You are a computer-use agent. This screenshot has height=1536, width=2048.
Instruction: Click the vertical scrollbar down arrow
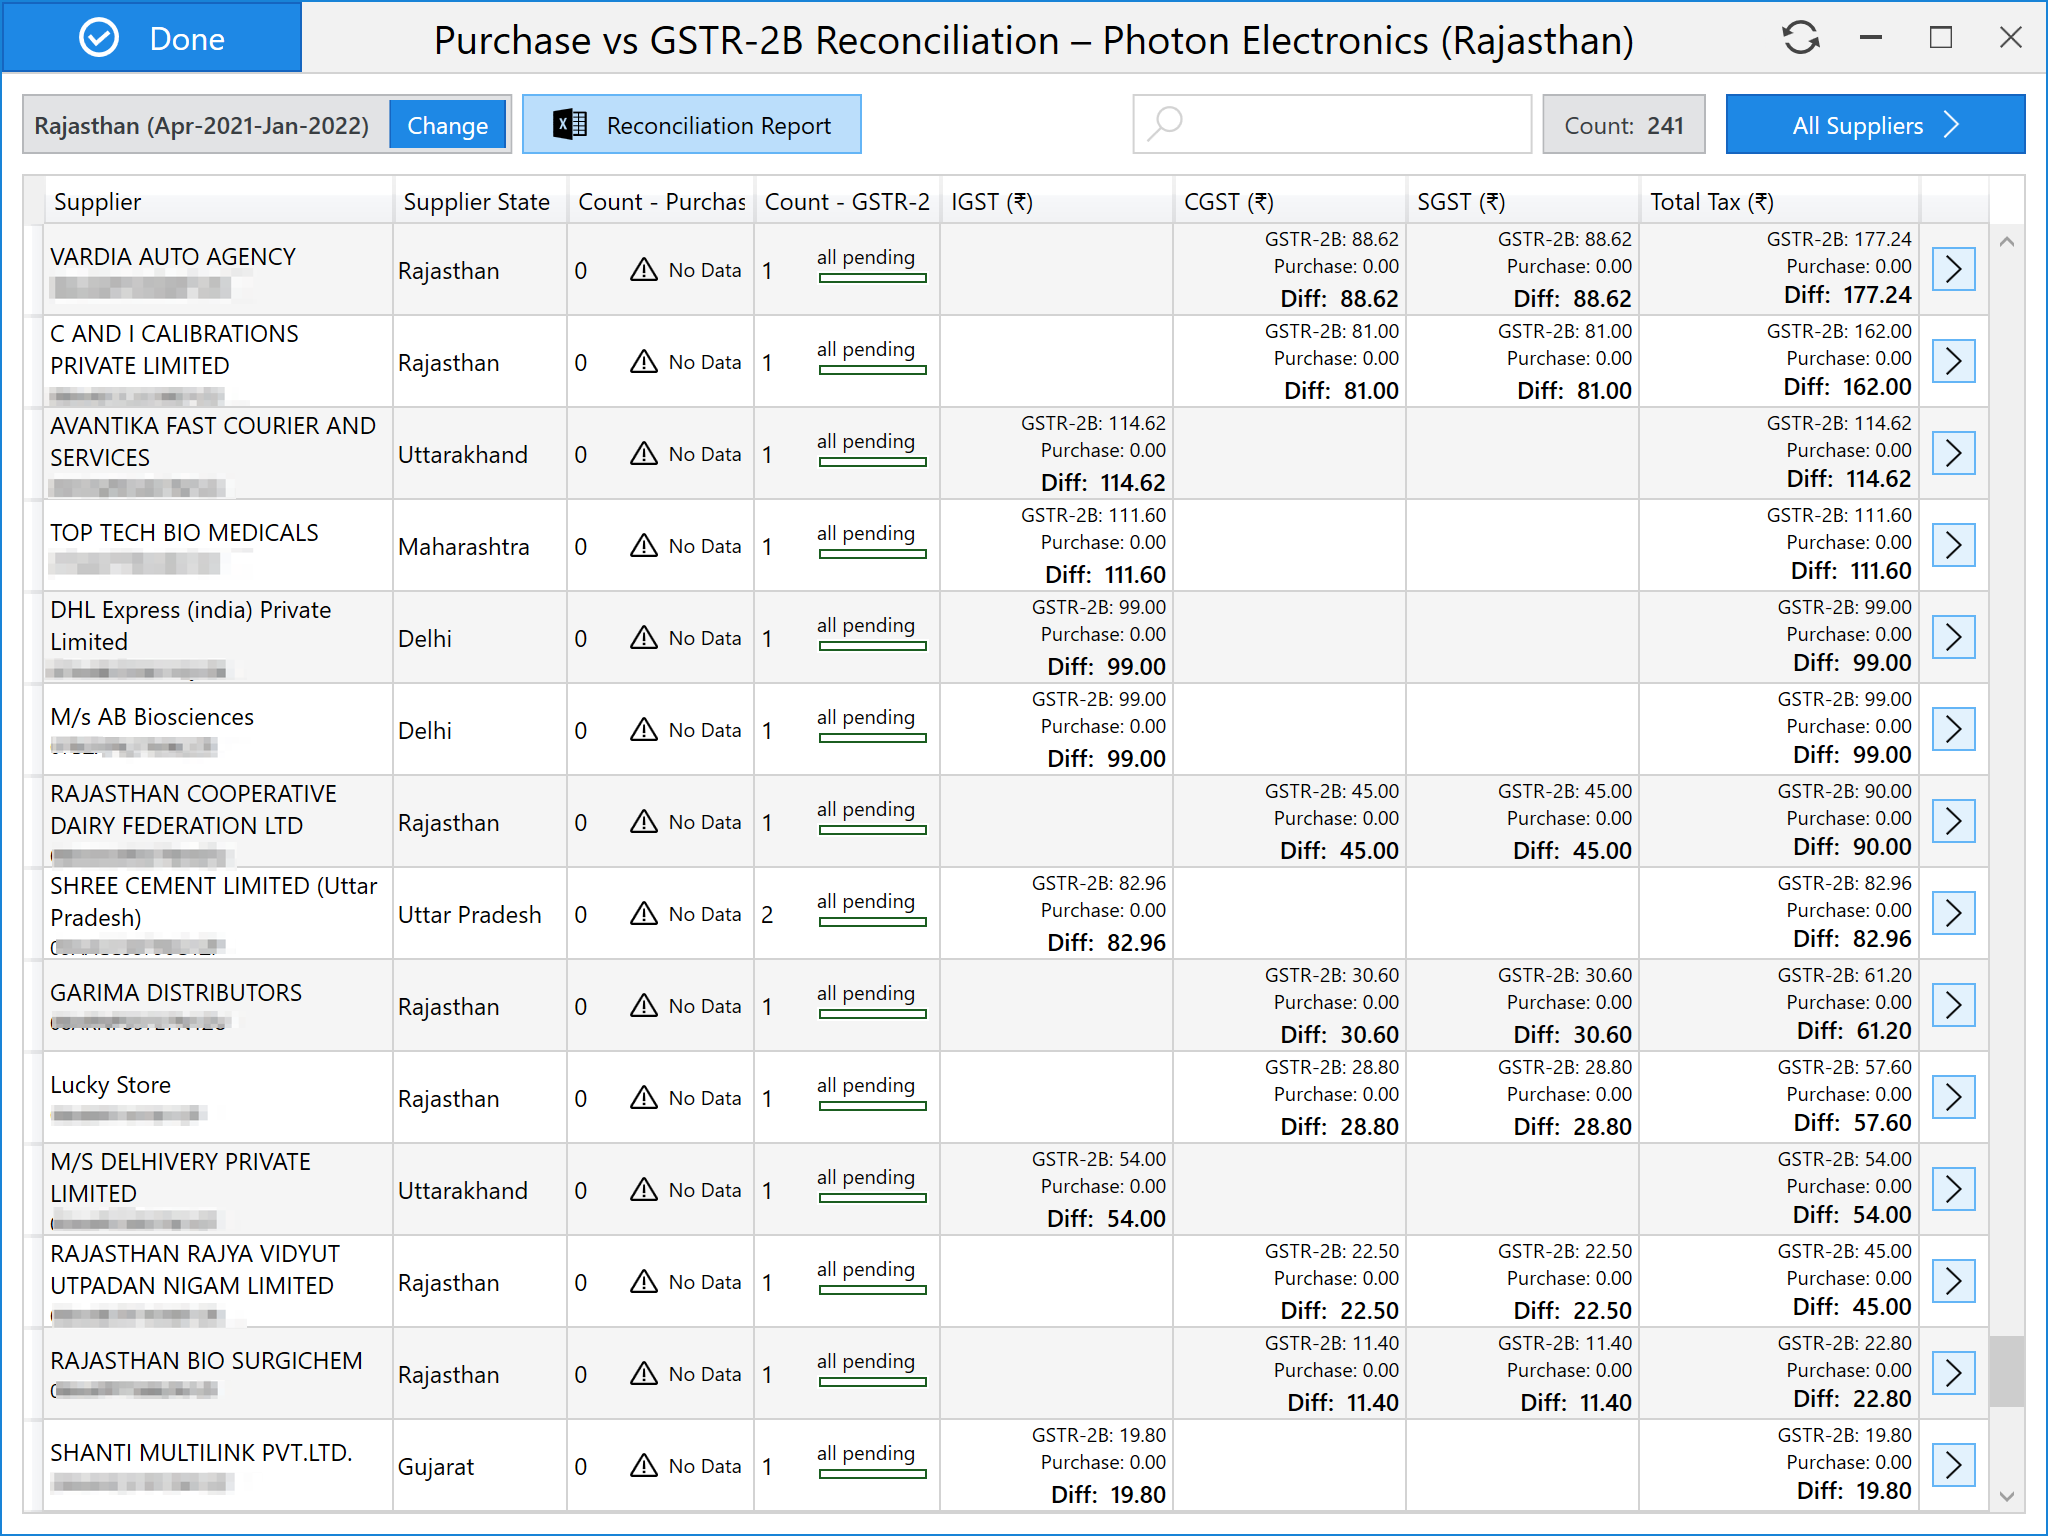pos(2006,1496)
